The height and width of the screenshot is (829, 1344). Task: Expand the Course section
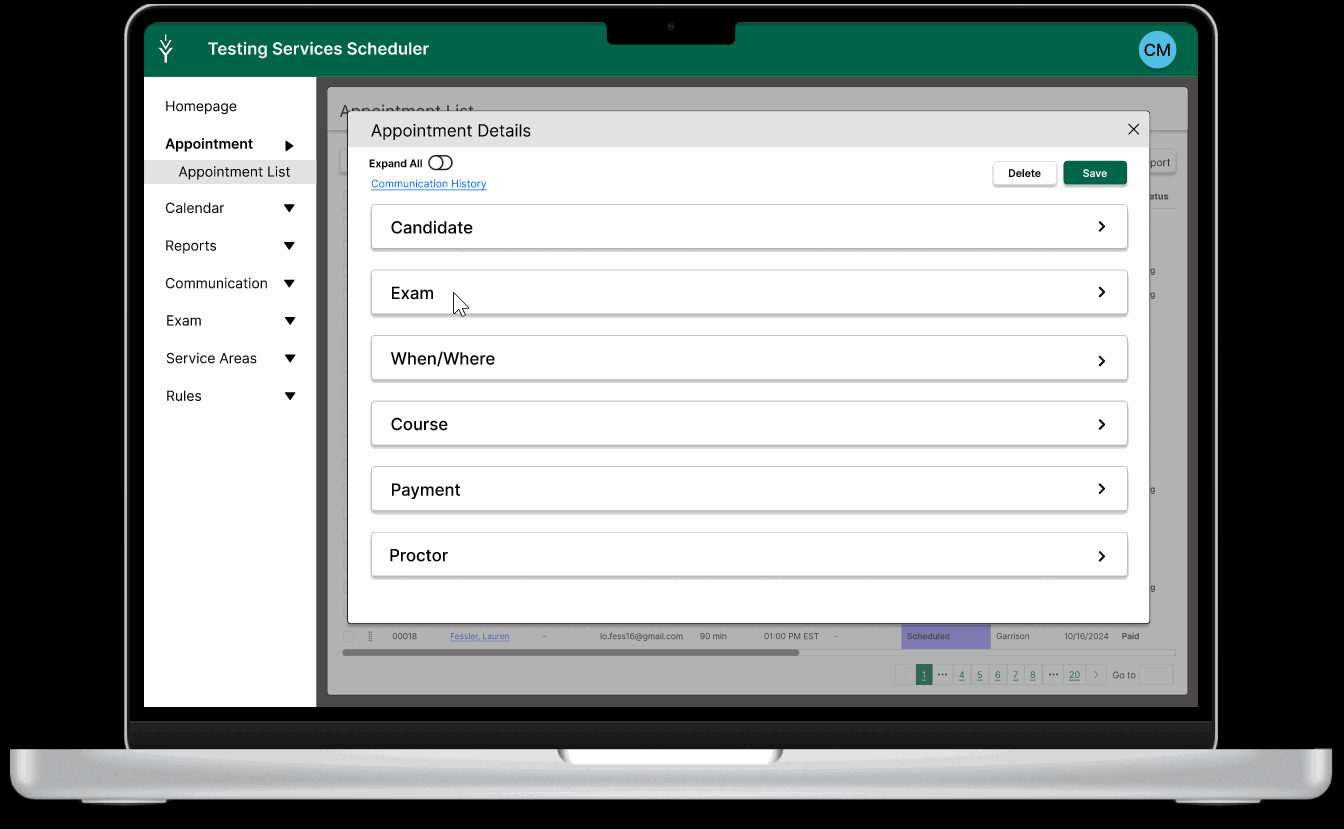(749, 424)
